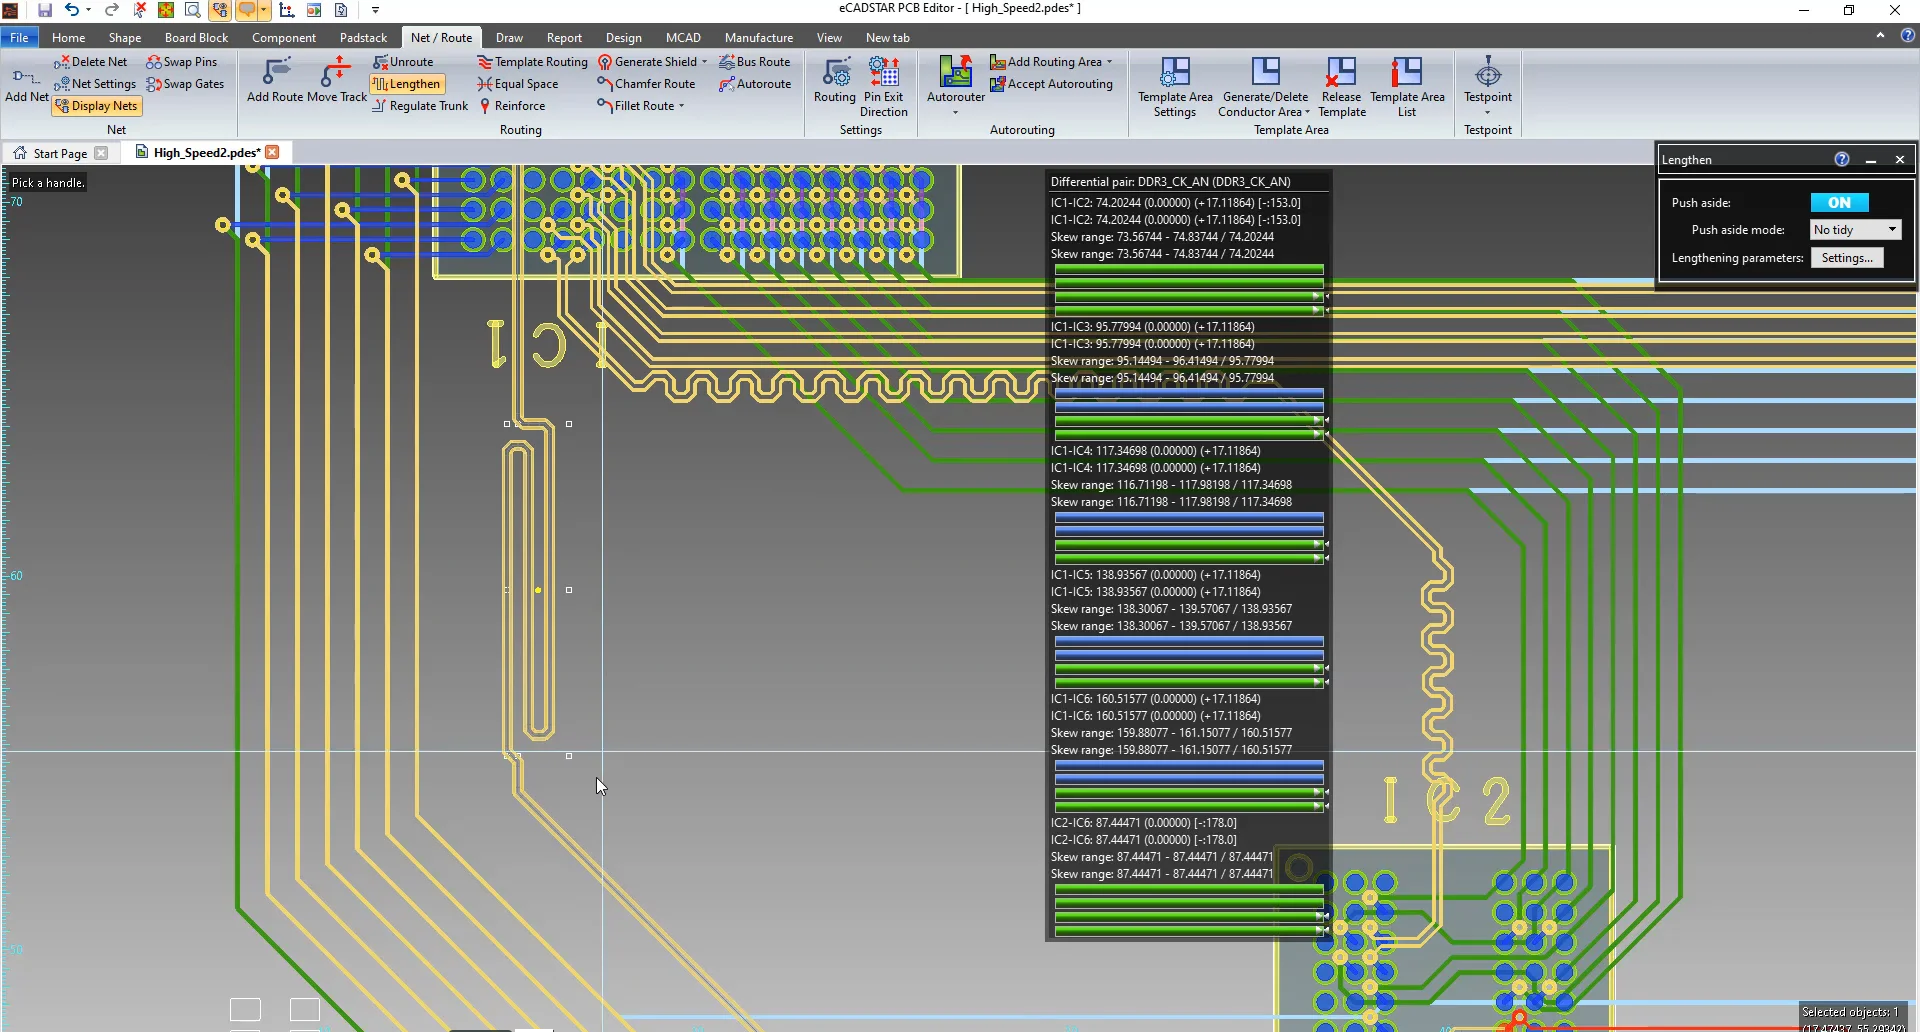Expand the Testpoint dropdown
Viewport: 1920px width, 1032px height.
coord(1487,112)
